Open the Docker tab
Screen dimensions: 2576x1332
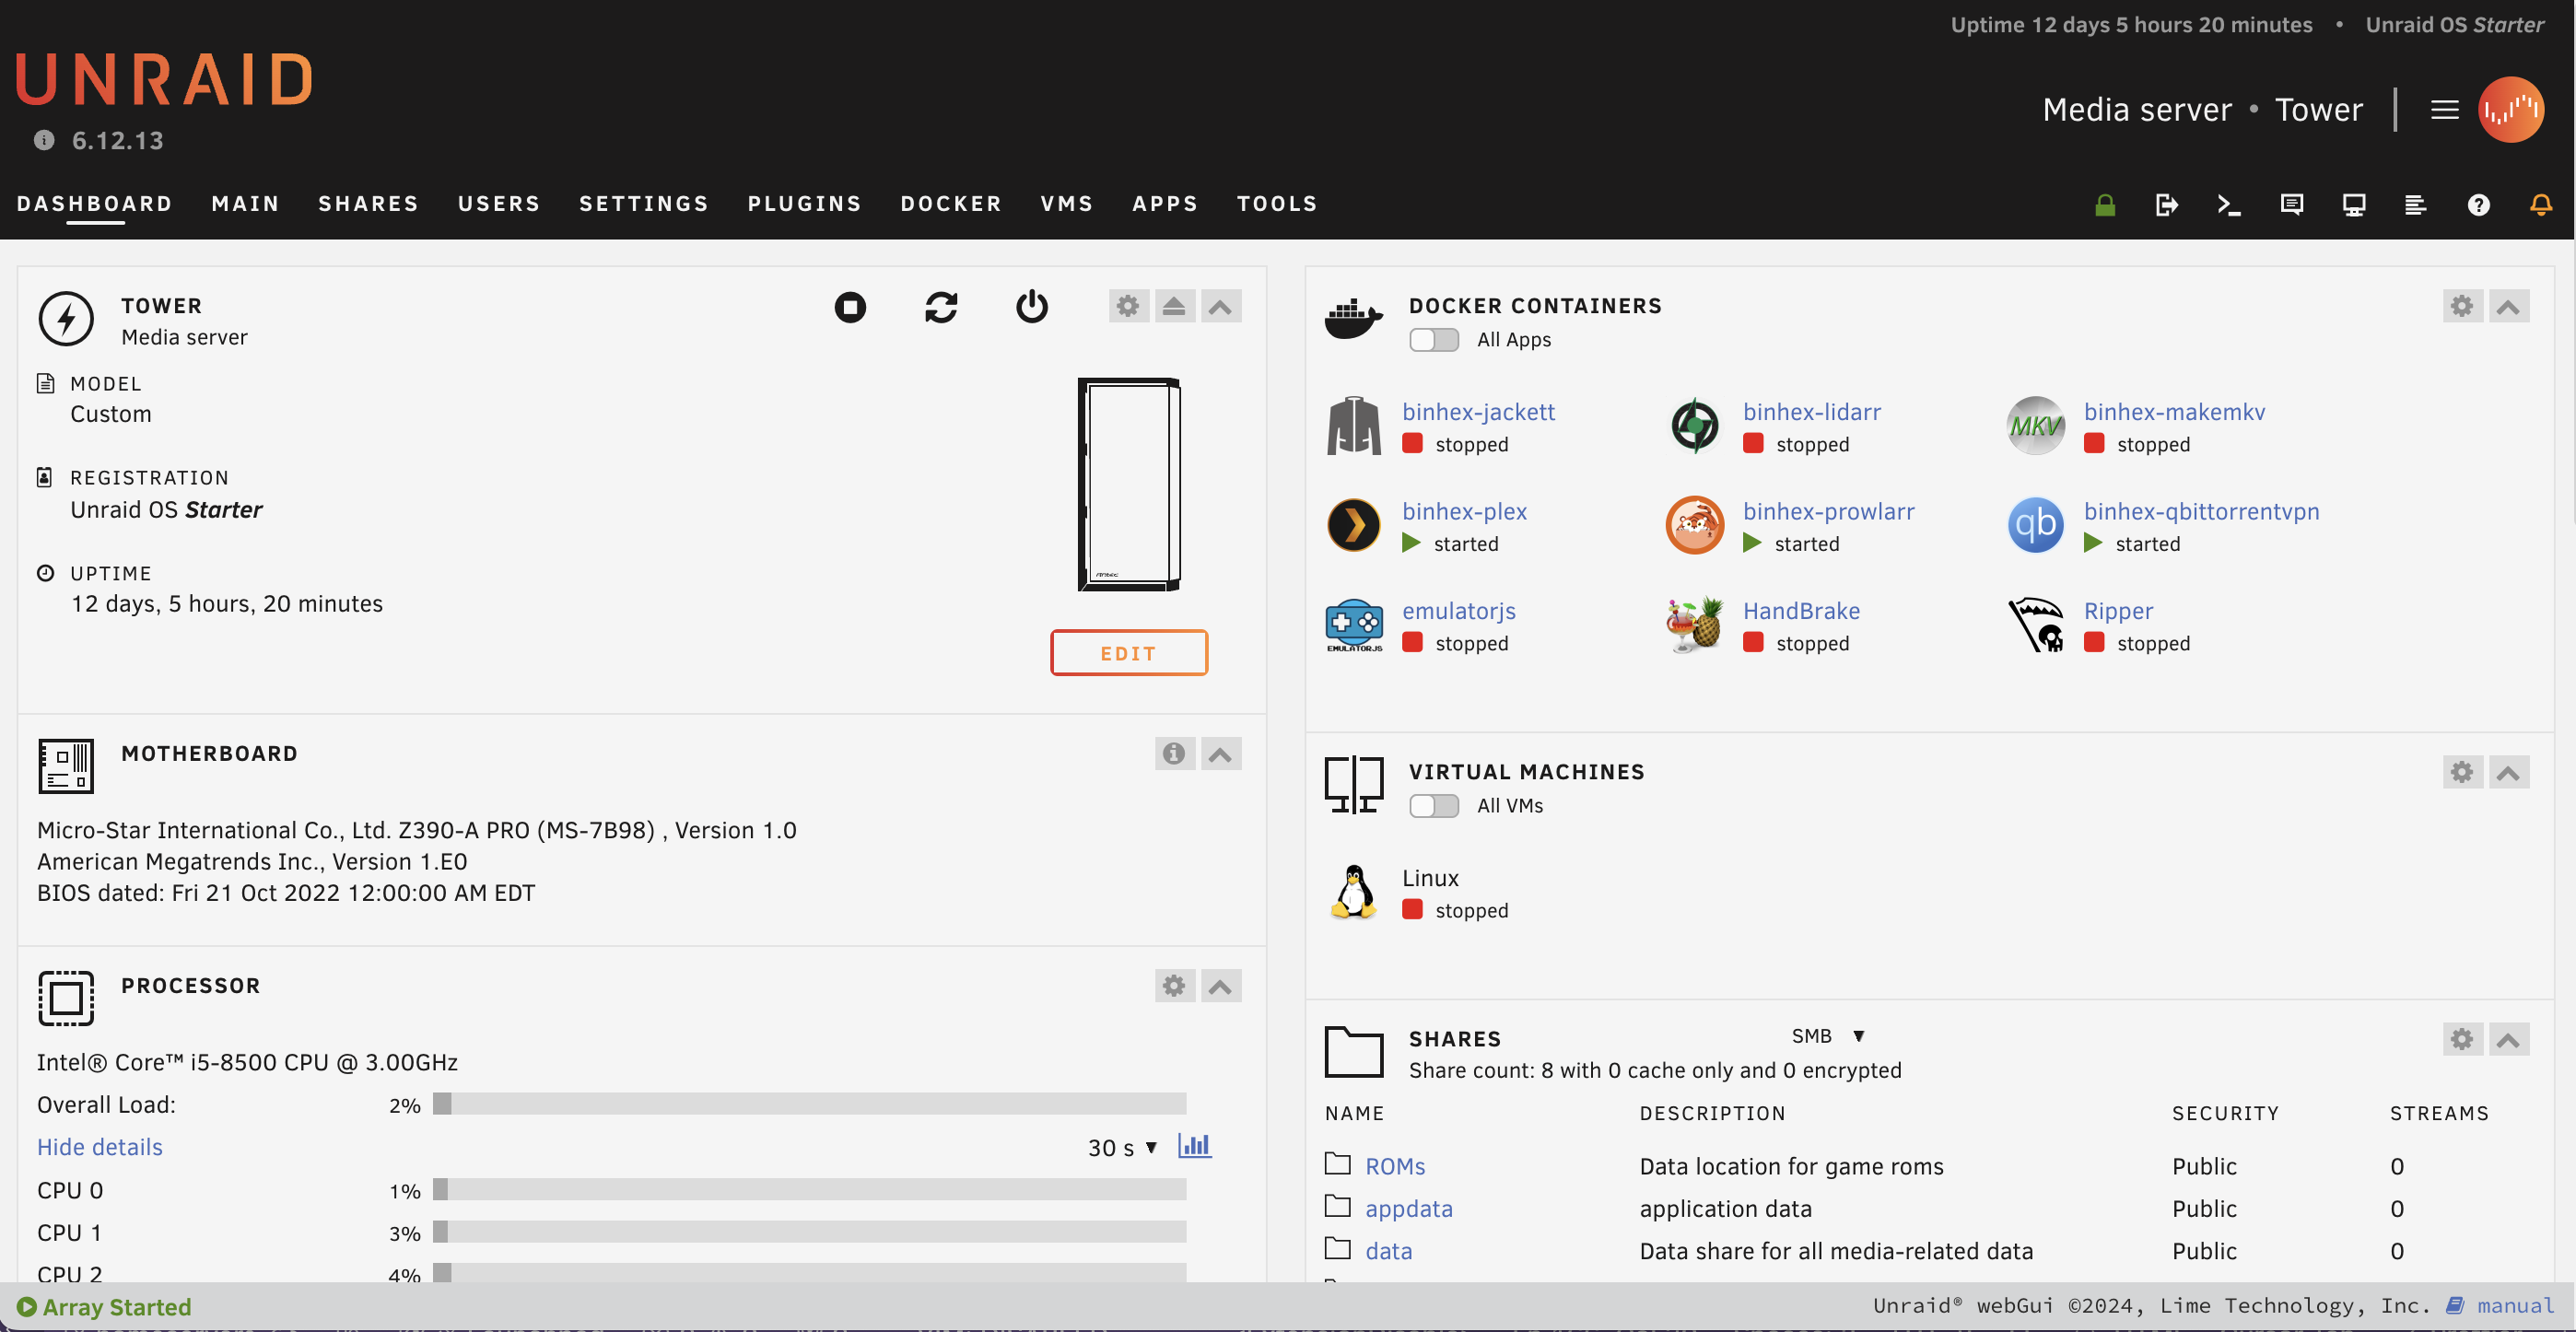(951, 204)
